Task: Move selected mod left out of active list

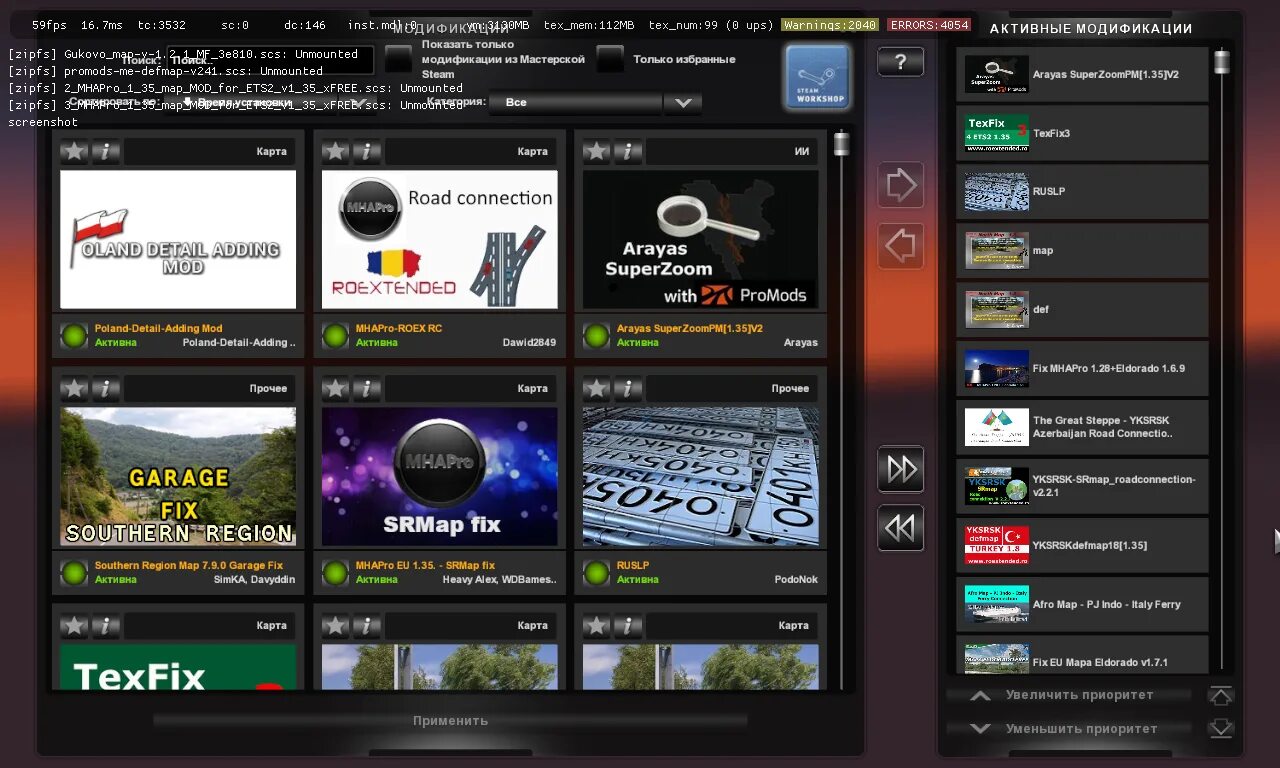Action: coord(900,245)
